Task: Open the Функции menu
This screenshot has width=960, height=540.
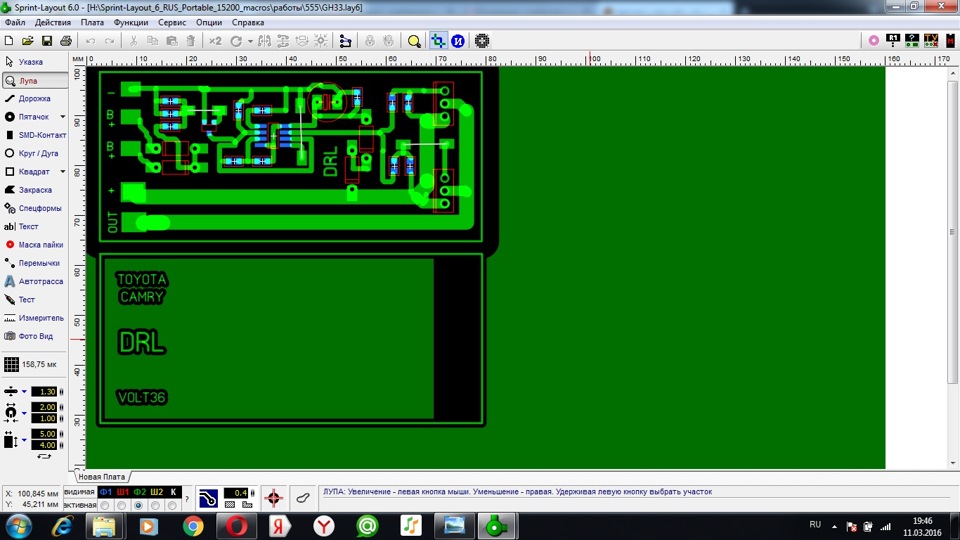Action: pos(130,23)
